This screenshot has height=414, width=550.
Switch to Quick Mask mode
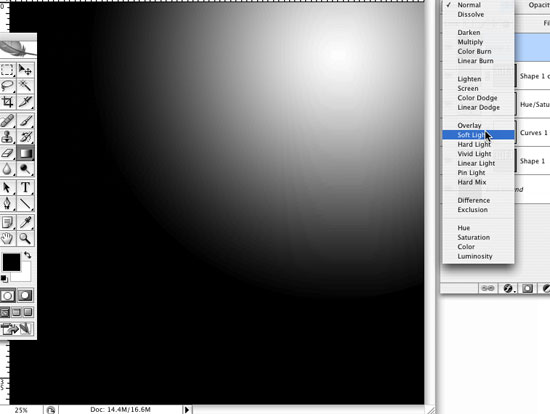(25, 295)
